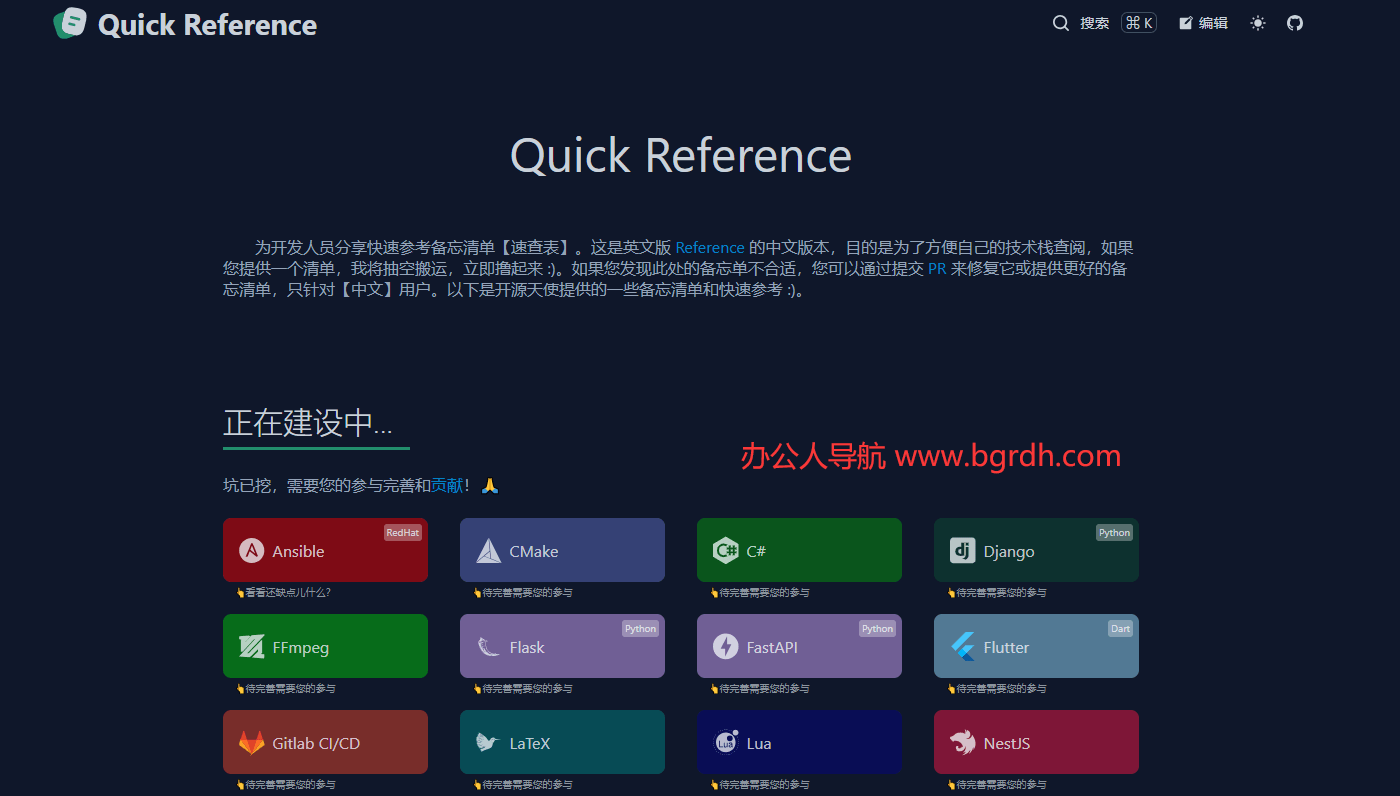Viewport: 1400px width, 796px height.
Task: Open the Flask reference card
Action: [x=562, y=646]
